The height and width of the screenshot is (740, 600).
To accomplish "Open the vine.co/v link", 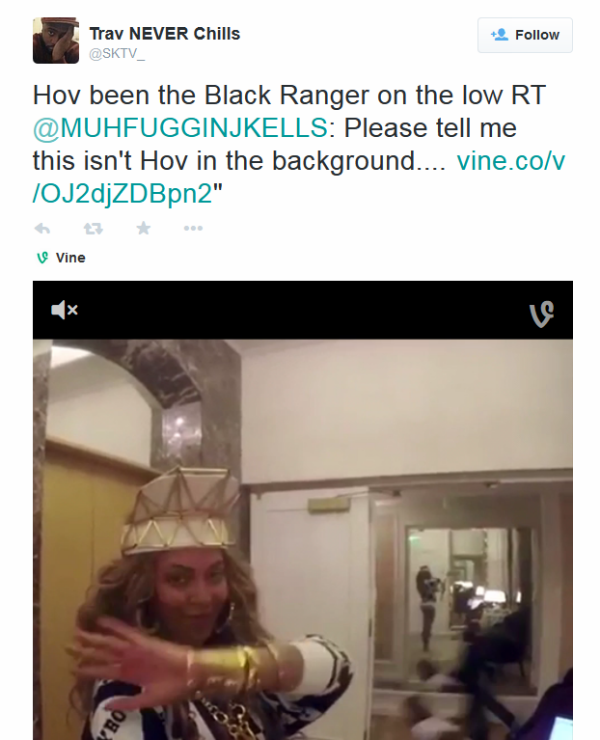I will pos(511,161).
